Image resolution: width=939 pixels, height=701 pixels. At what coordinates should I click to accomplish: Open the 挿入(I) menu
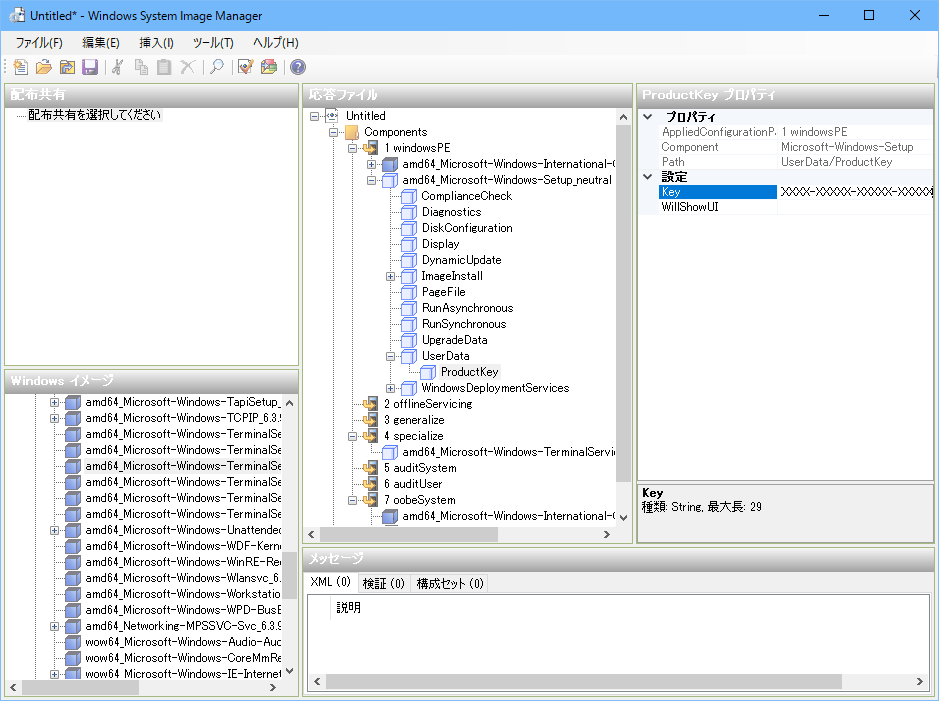156,43
